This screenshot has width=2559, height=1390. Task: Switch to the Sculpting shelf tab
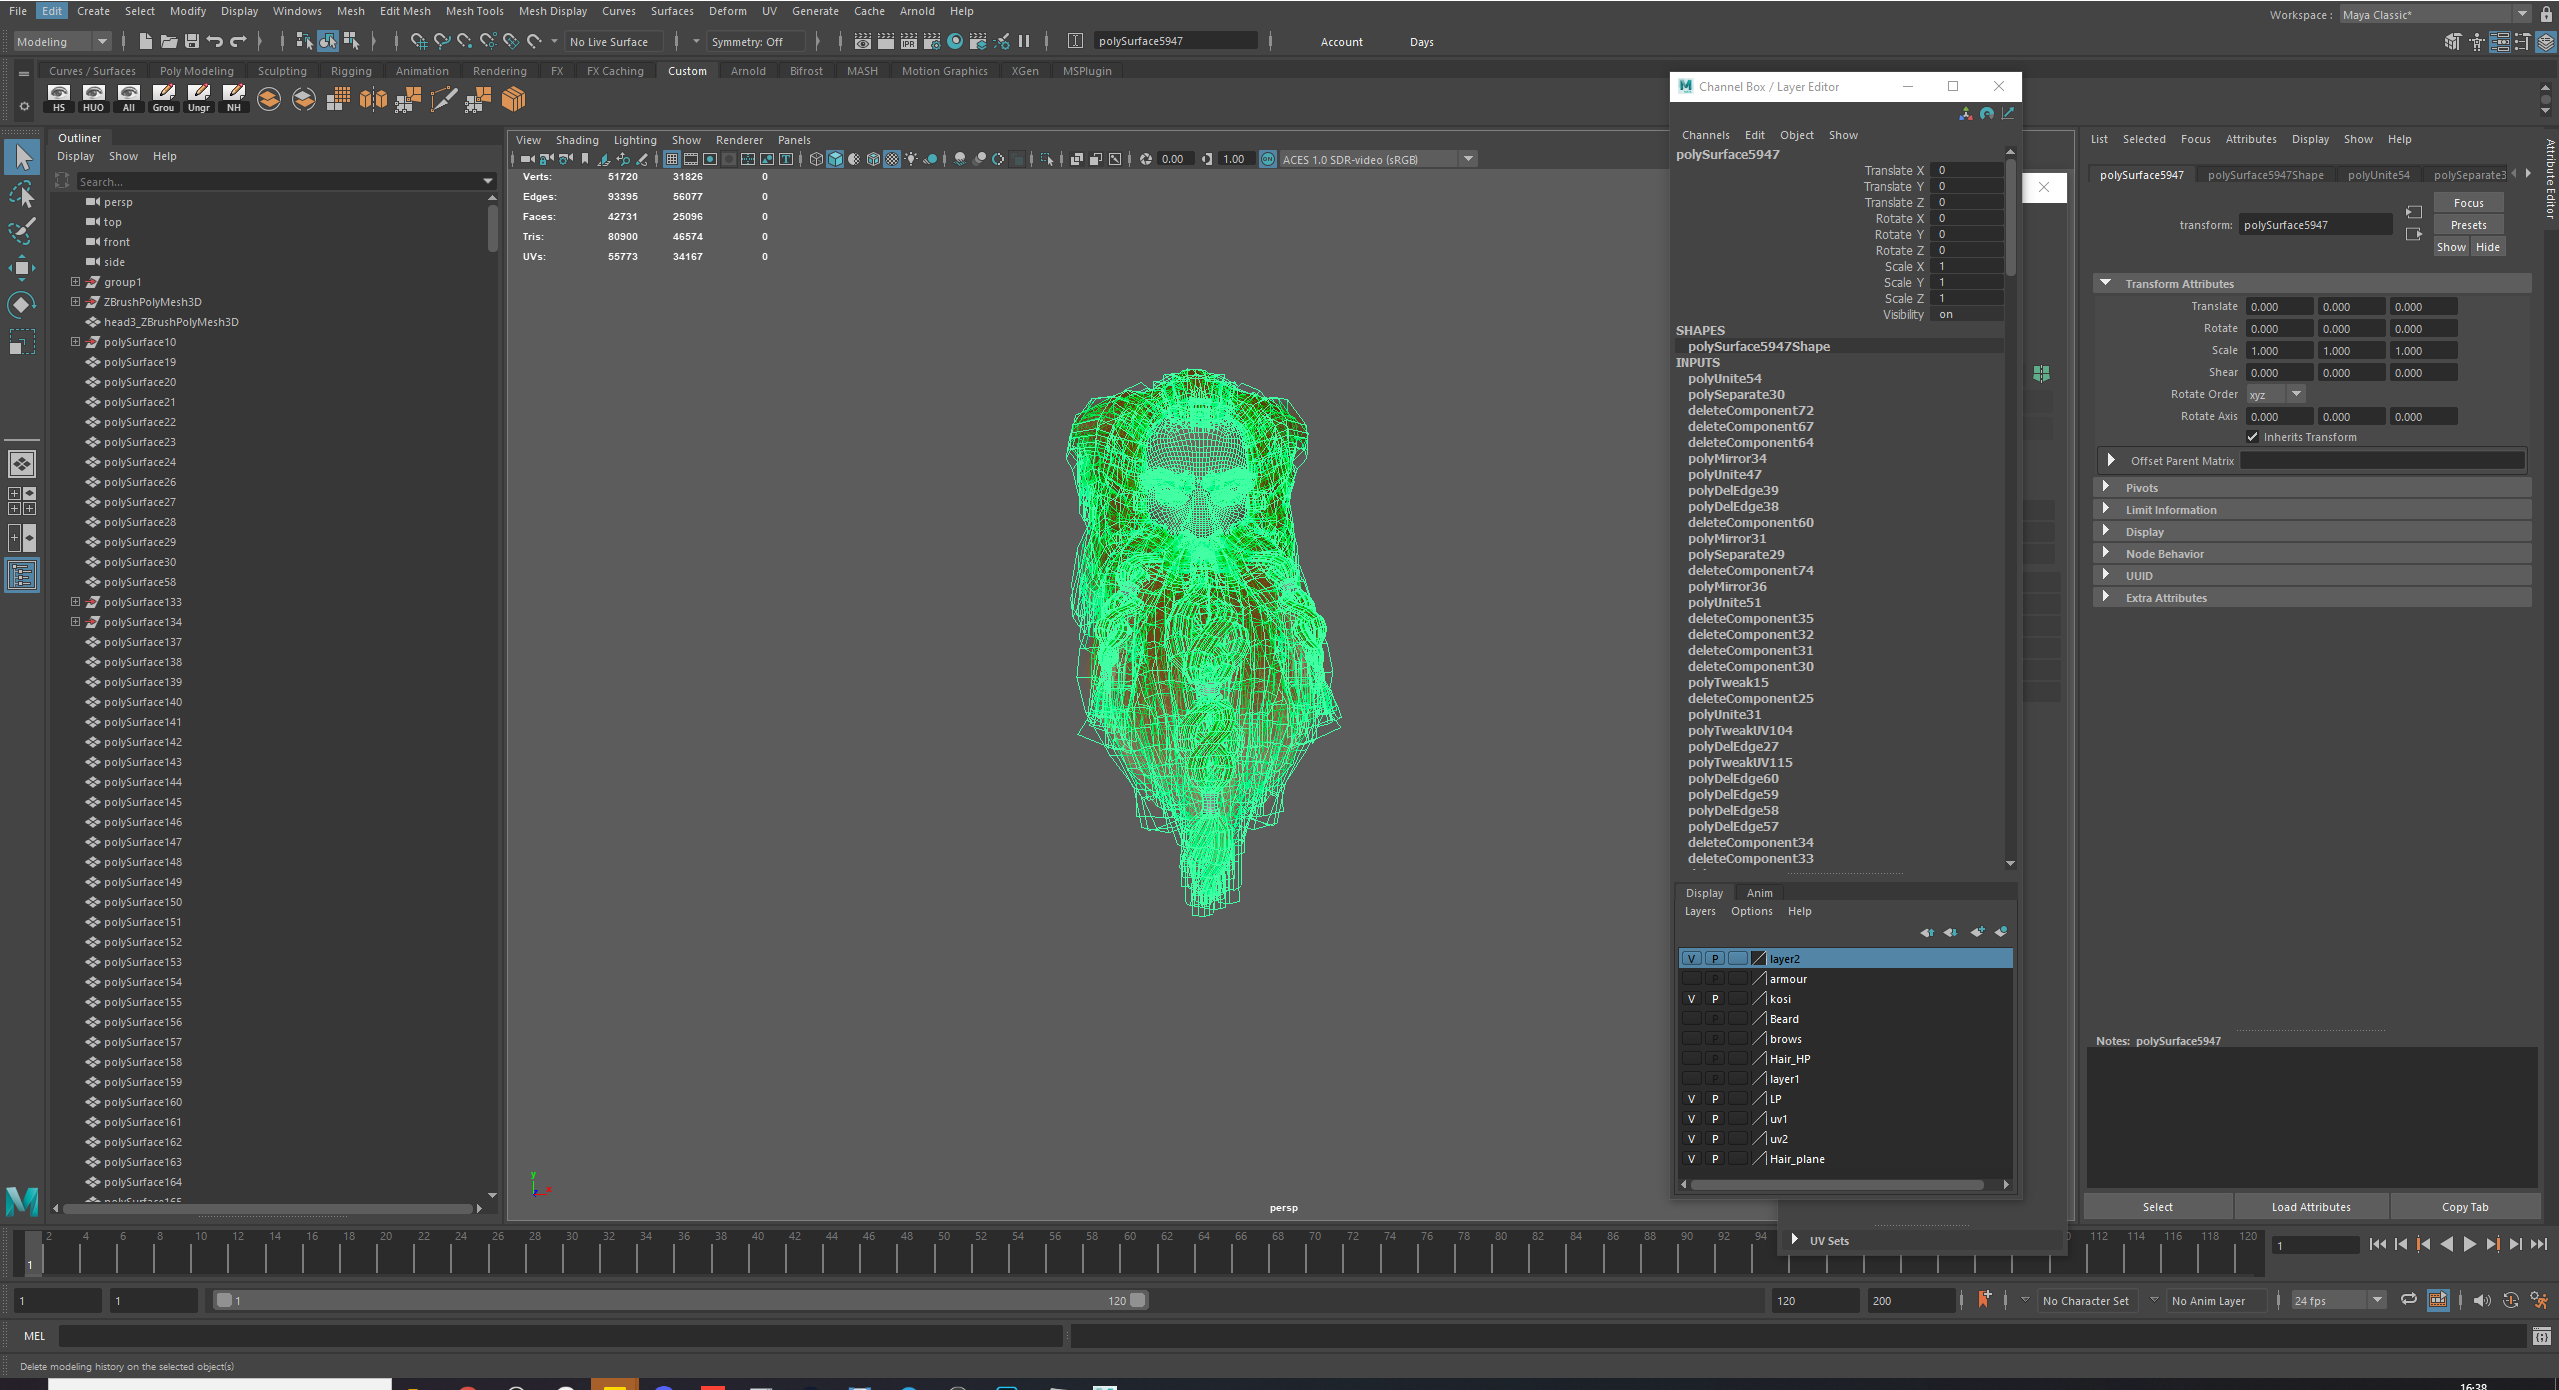(x=282, y=71)
